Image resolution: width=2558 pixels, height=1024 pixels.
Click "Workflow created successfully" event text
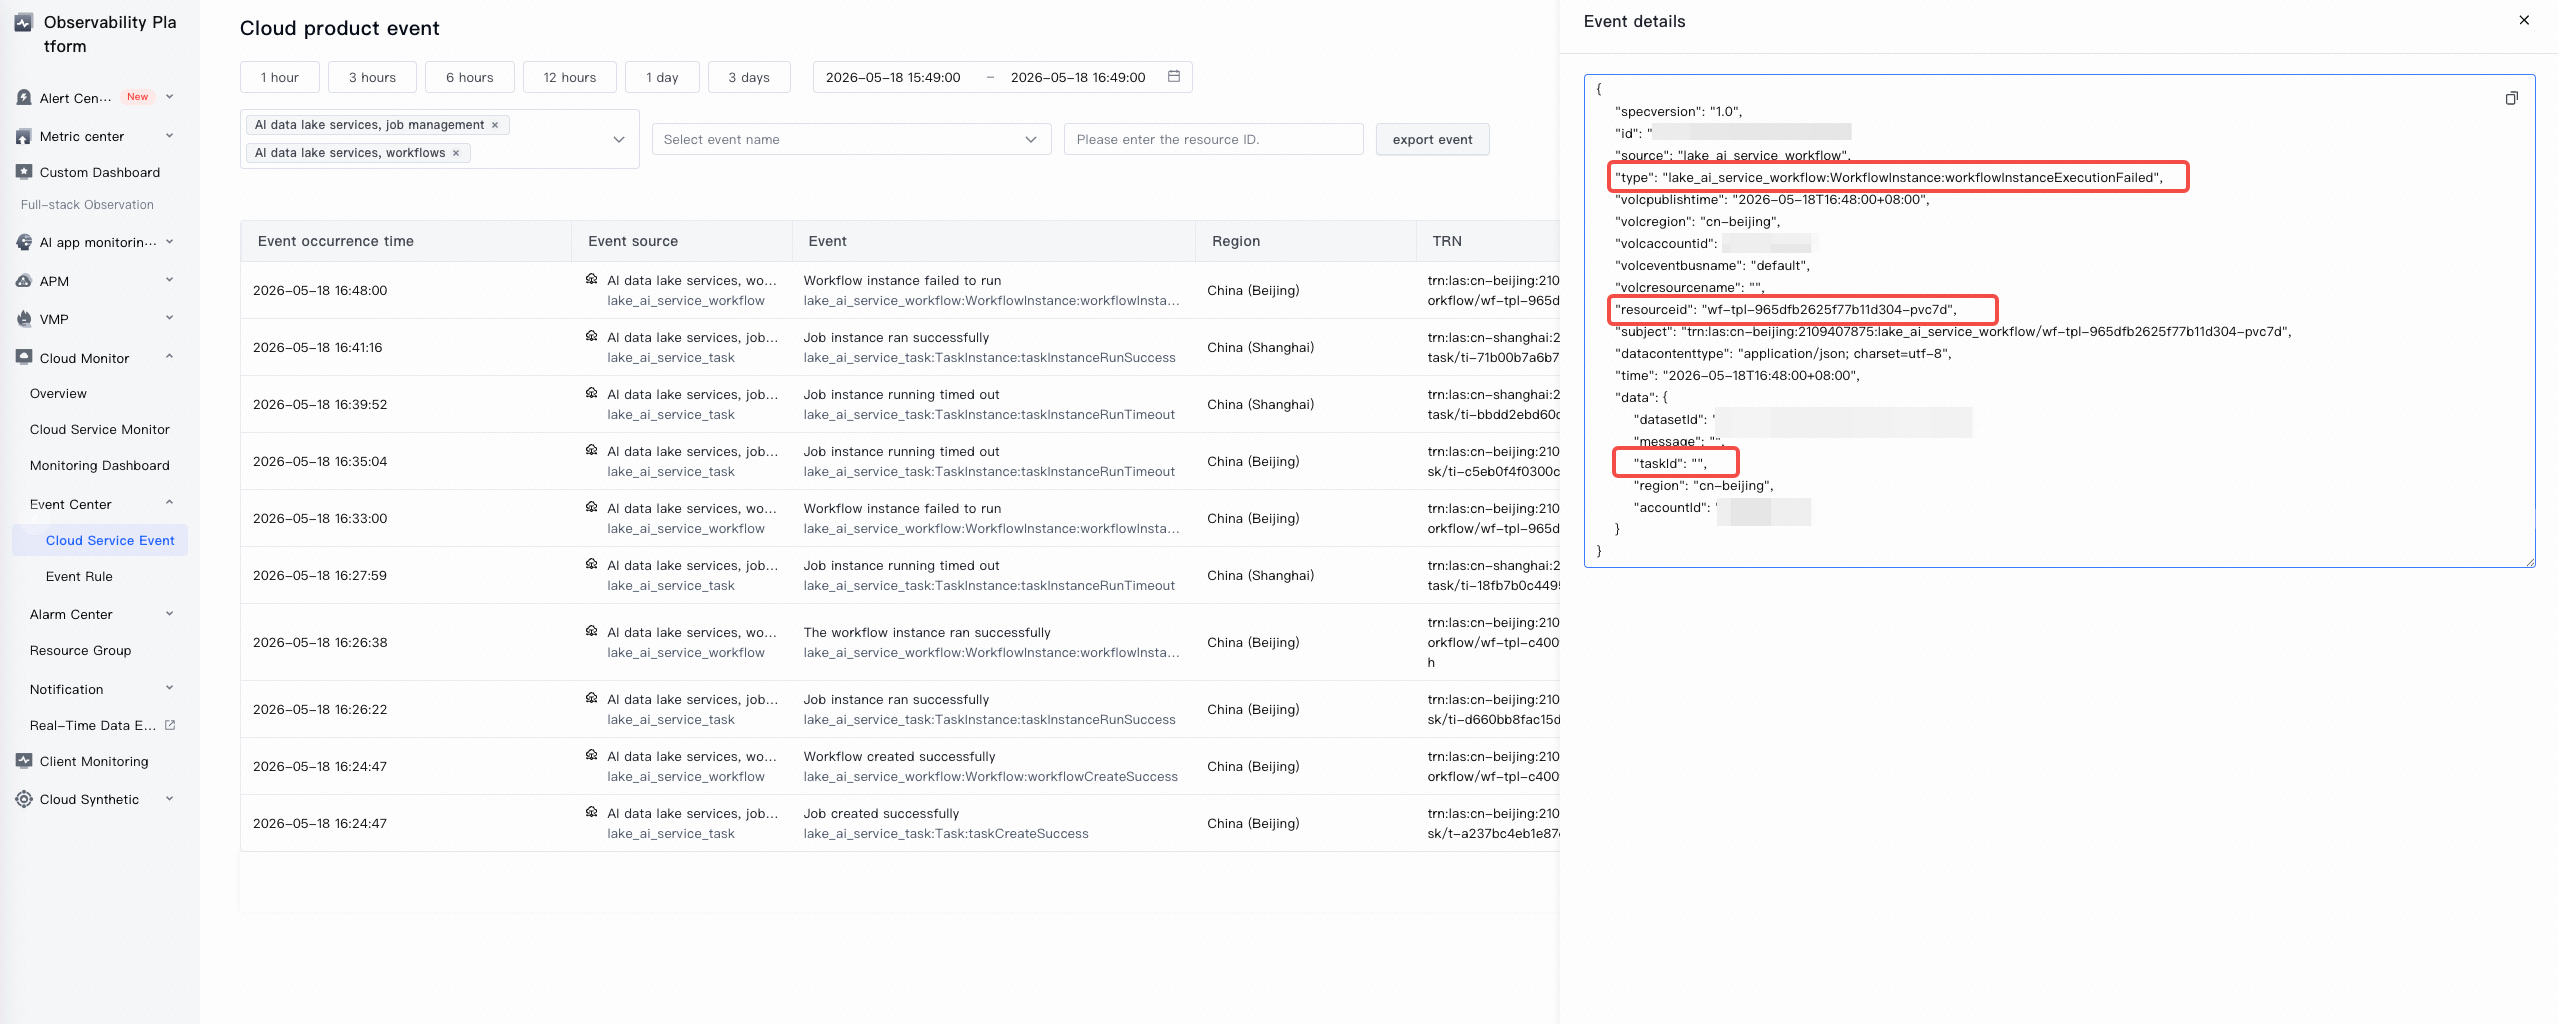900,756
